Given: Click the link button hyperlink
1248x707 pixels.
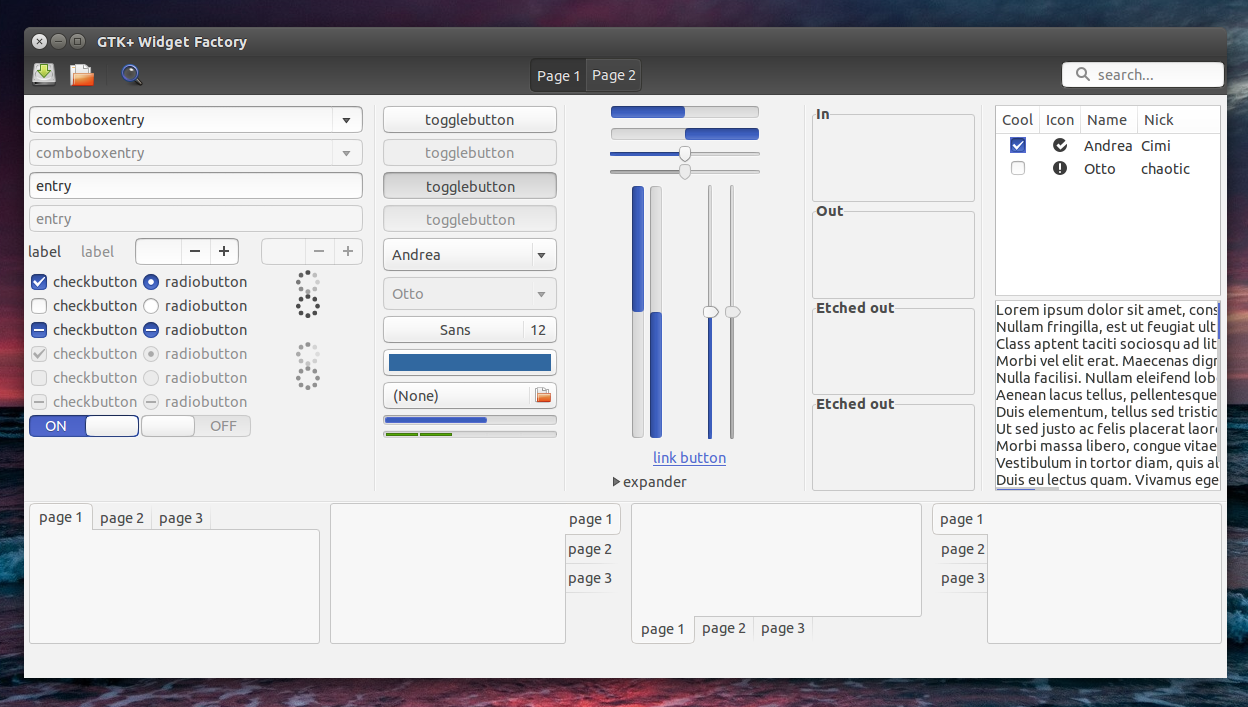Looking at the screenshot, I should click(x=690, y=458).
